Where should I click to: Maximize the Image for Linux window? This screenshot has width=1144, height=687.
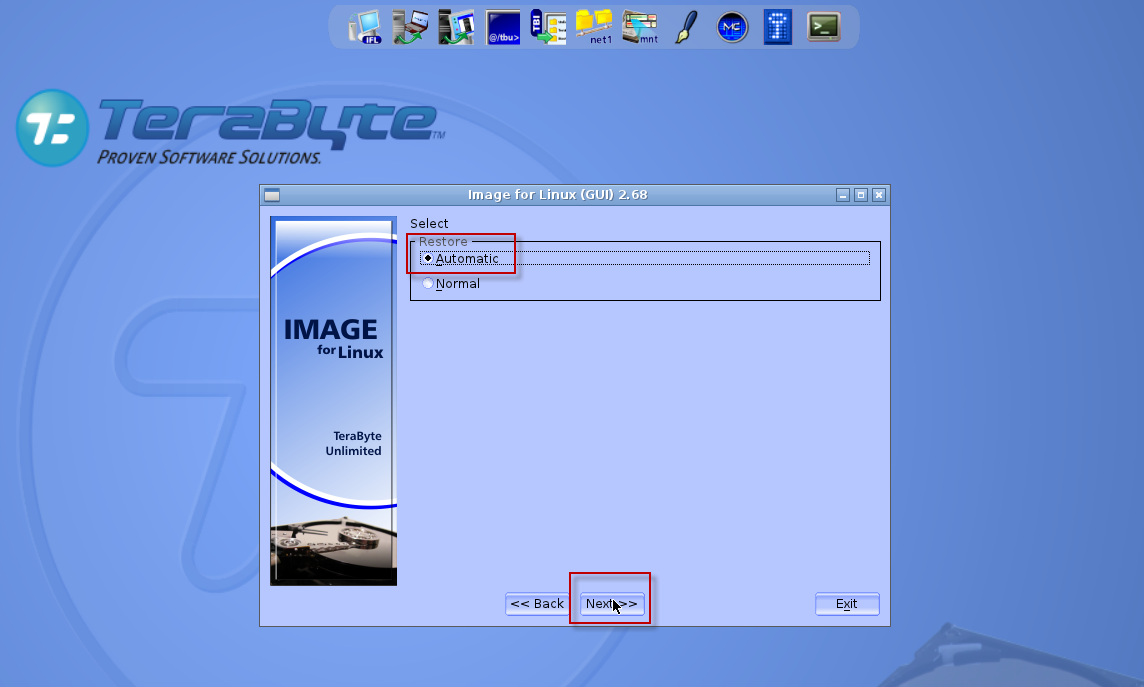[861, 195]
